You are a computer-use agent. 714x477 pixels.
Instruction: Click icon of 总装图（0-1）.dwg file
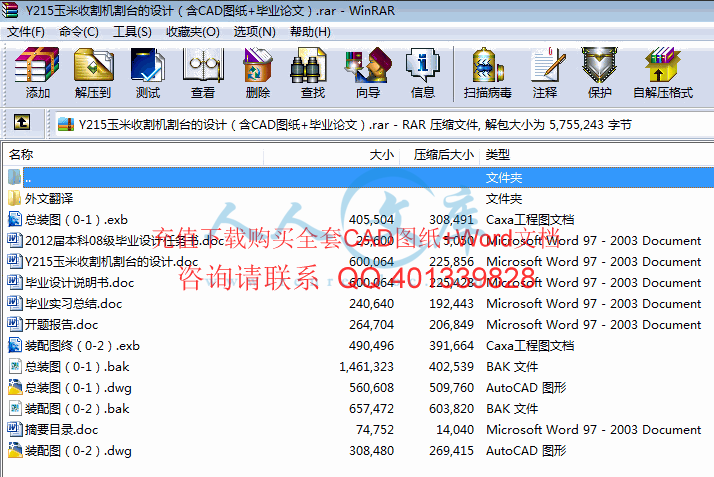(x=15, y=387)
